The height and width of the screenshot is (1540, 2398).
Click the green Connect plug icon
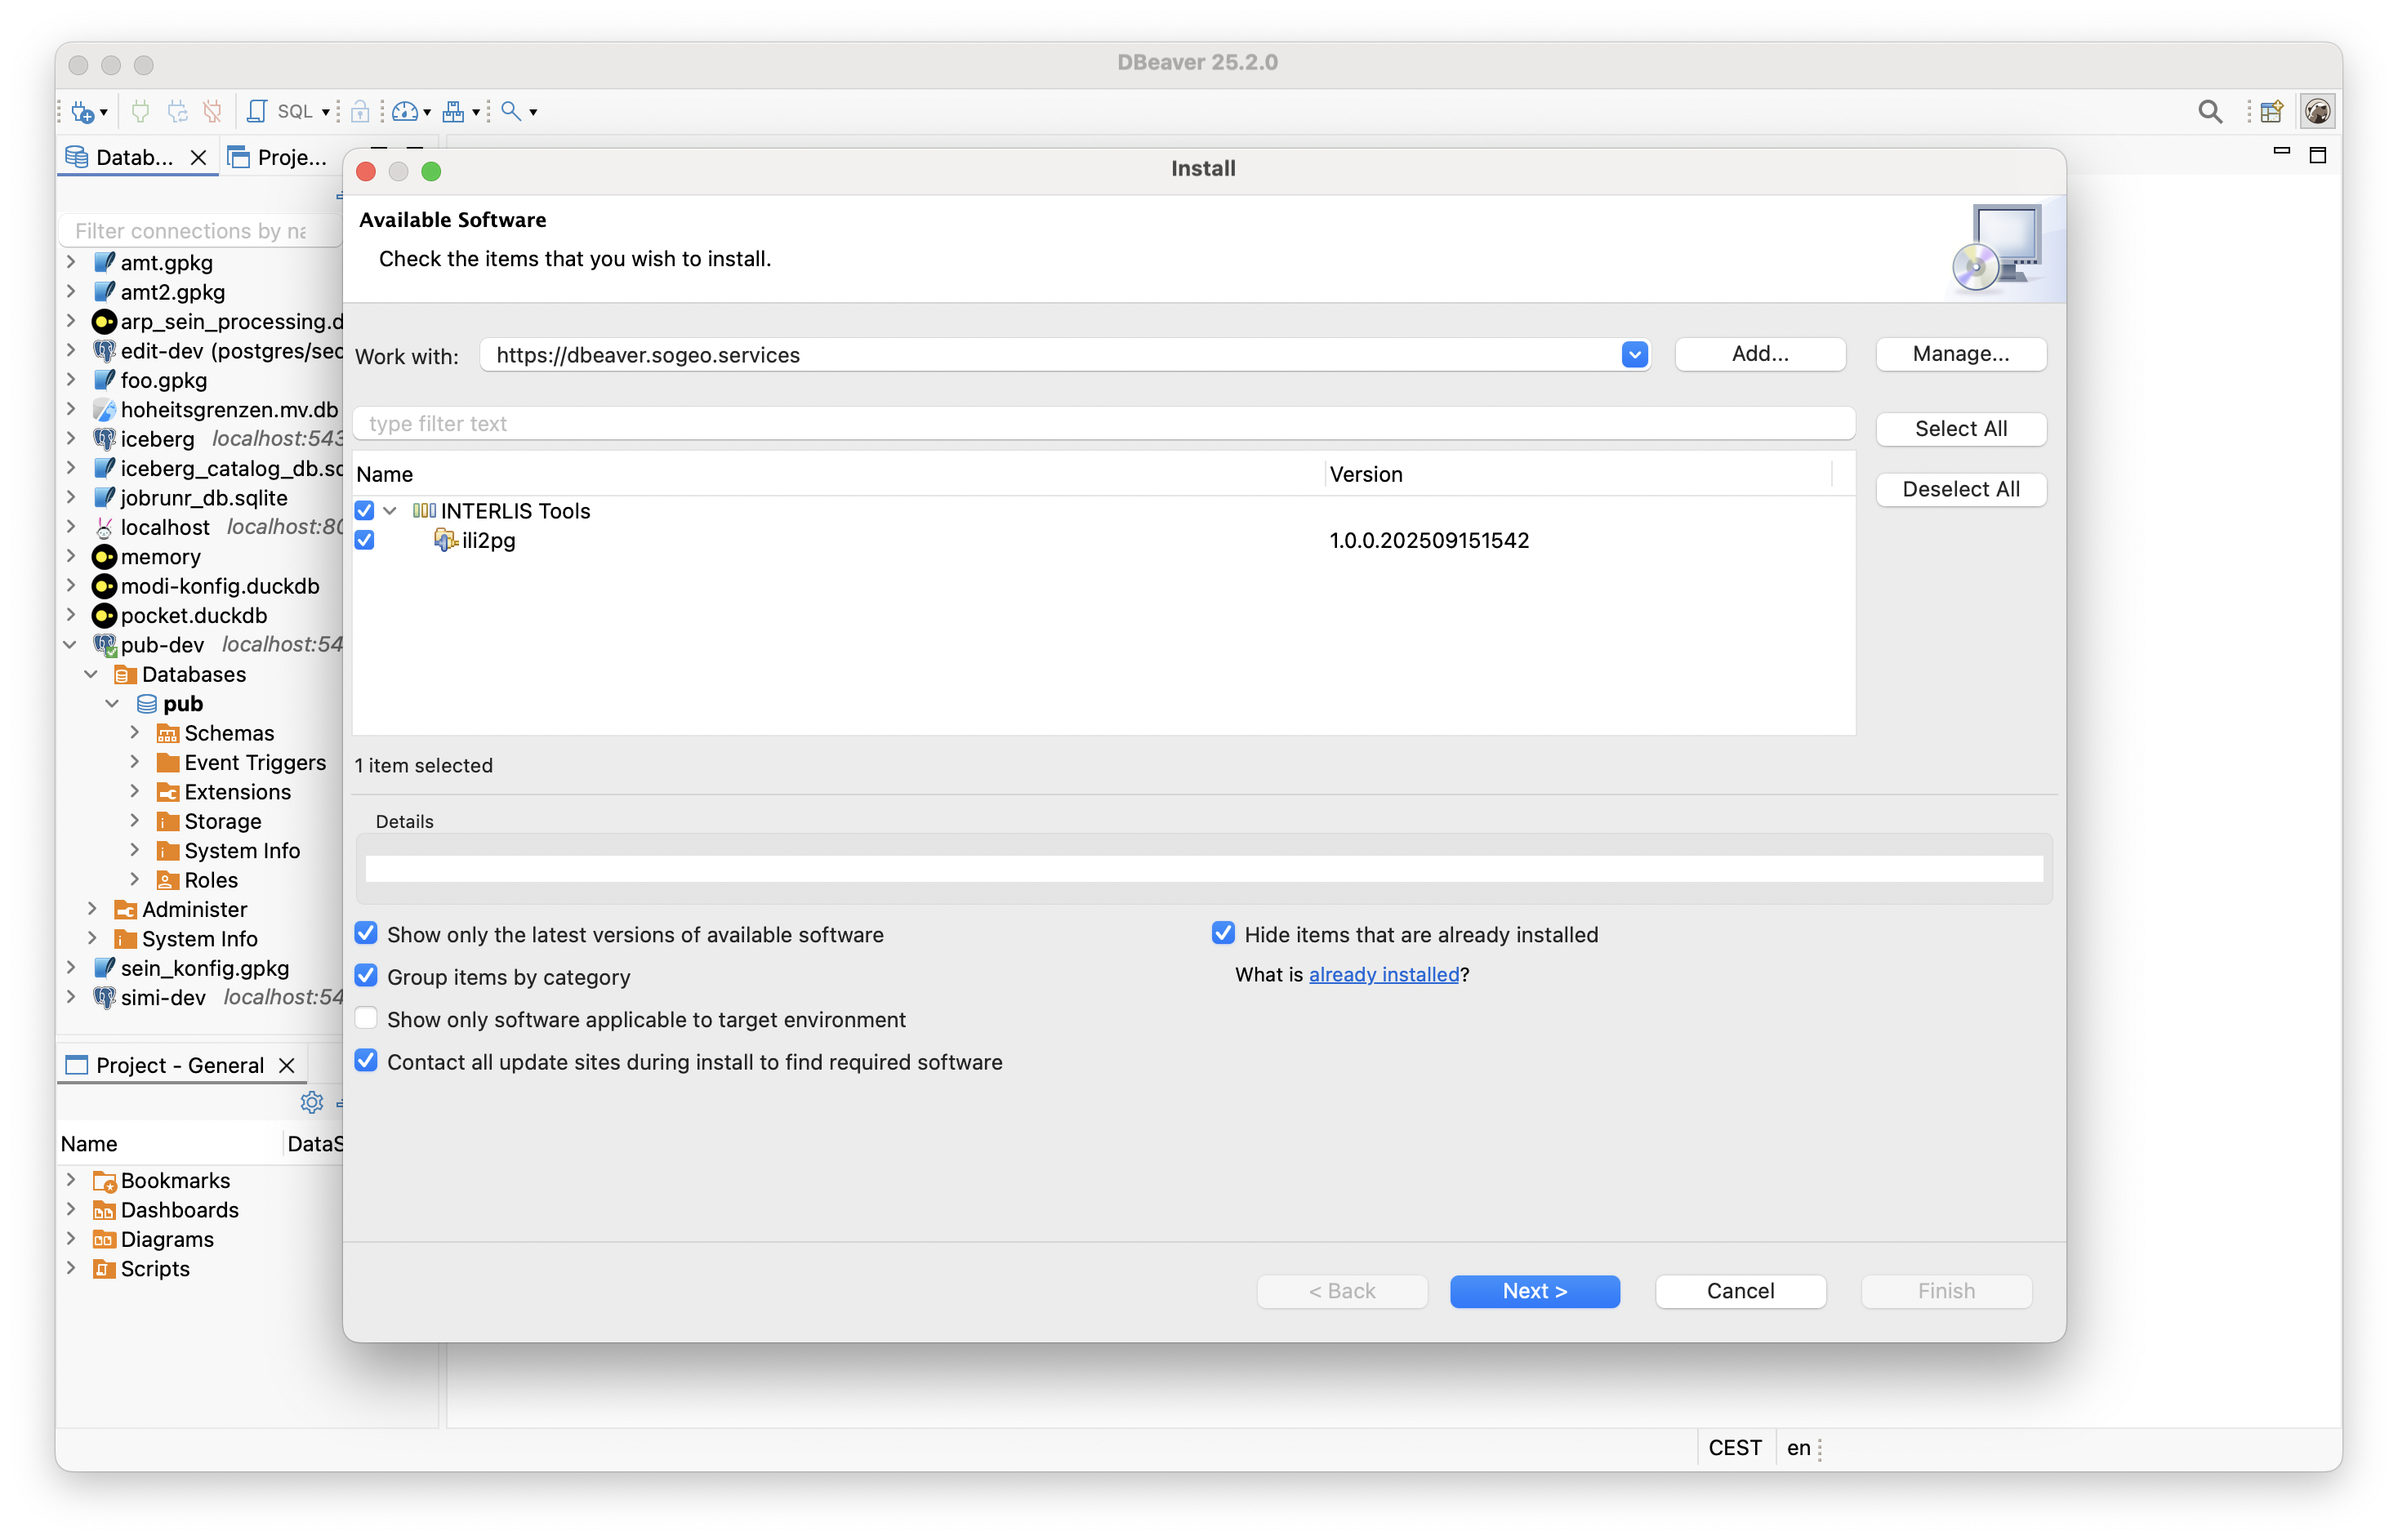pos(141,112)
